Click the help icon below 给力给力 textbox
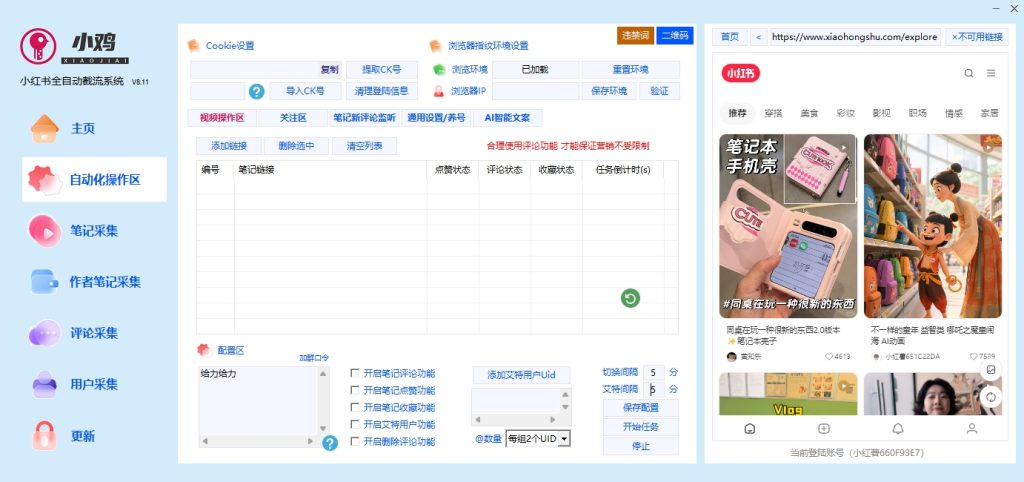 [330, 443]
